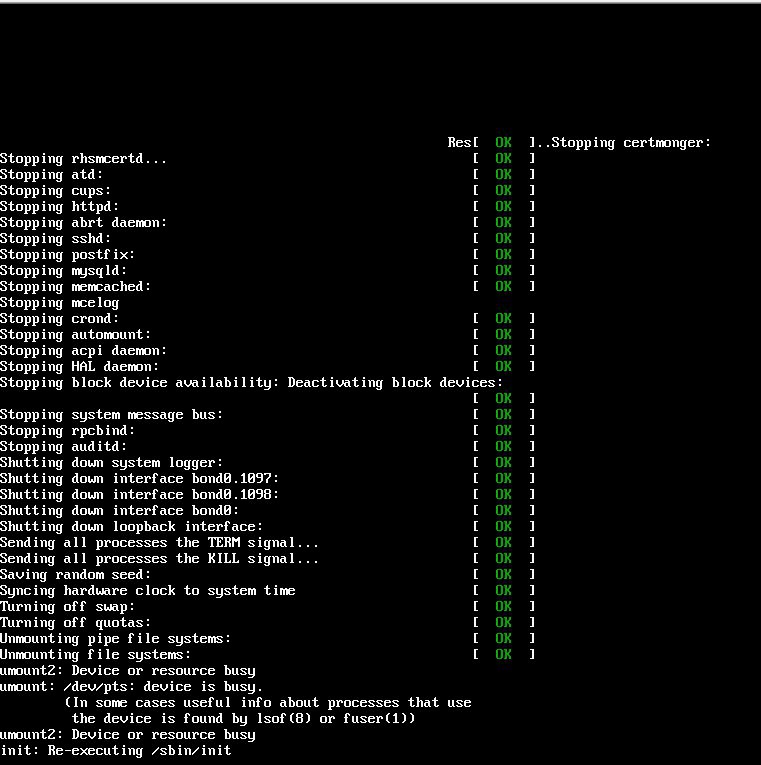
Task: Select 'Shutting down loopback interface:' line
Action: (x=131, y=527)
